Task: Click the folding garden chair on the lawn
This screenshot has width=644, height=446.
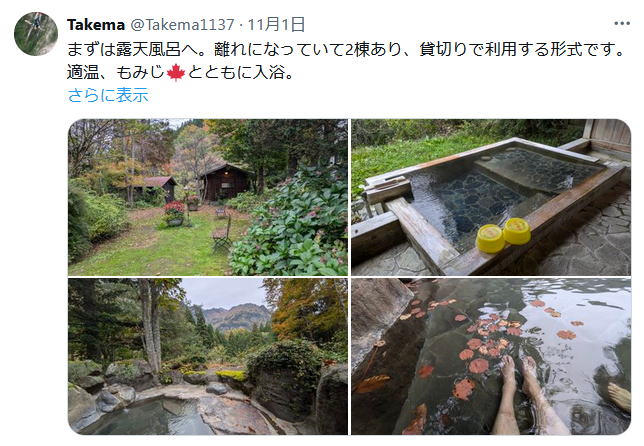Action: coord(222,234)
